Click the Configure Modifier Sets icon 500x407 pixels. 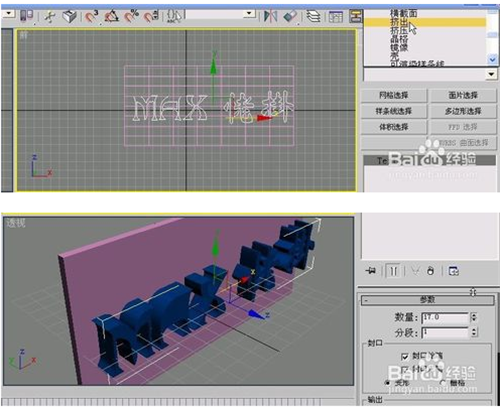coord(454,271)
